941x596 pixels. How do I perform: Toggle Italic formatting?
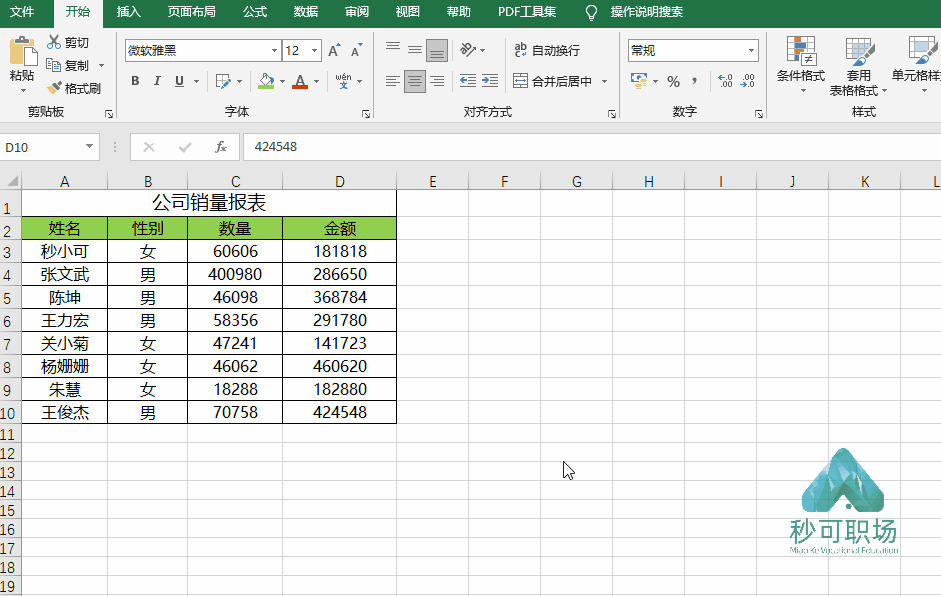155,80
